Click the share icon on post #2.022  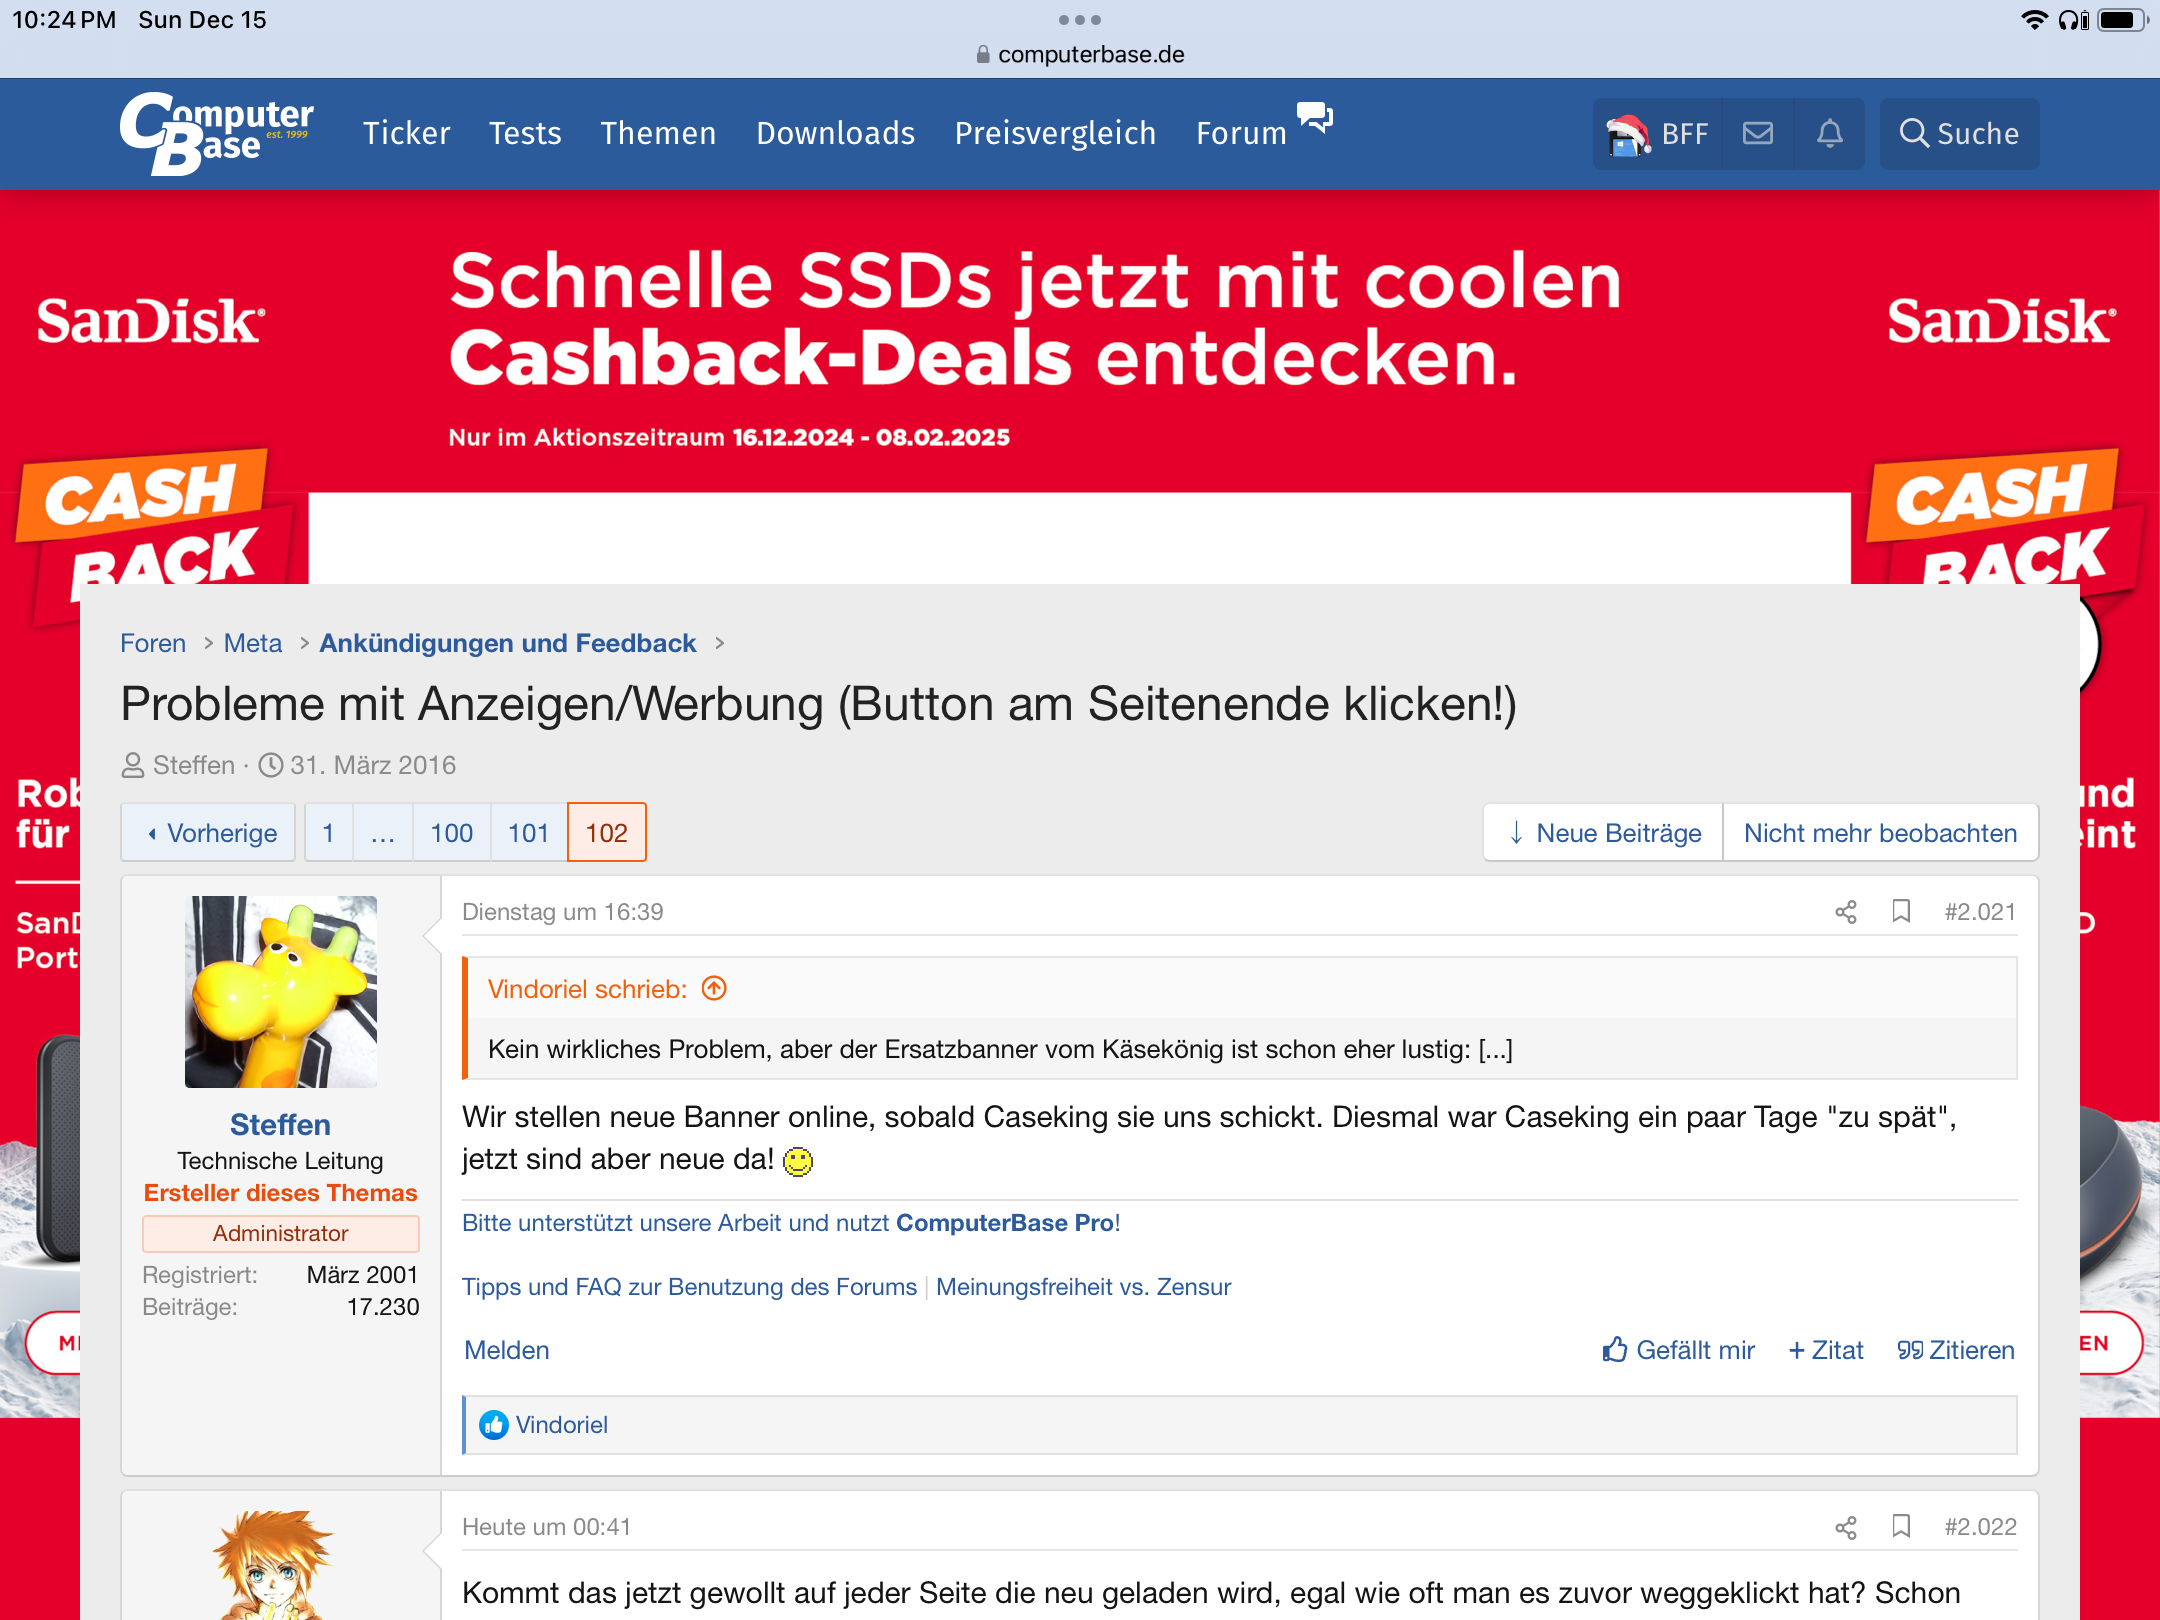point(1845,1527)
